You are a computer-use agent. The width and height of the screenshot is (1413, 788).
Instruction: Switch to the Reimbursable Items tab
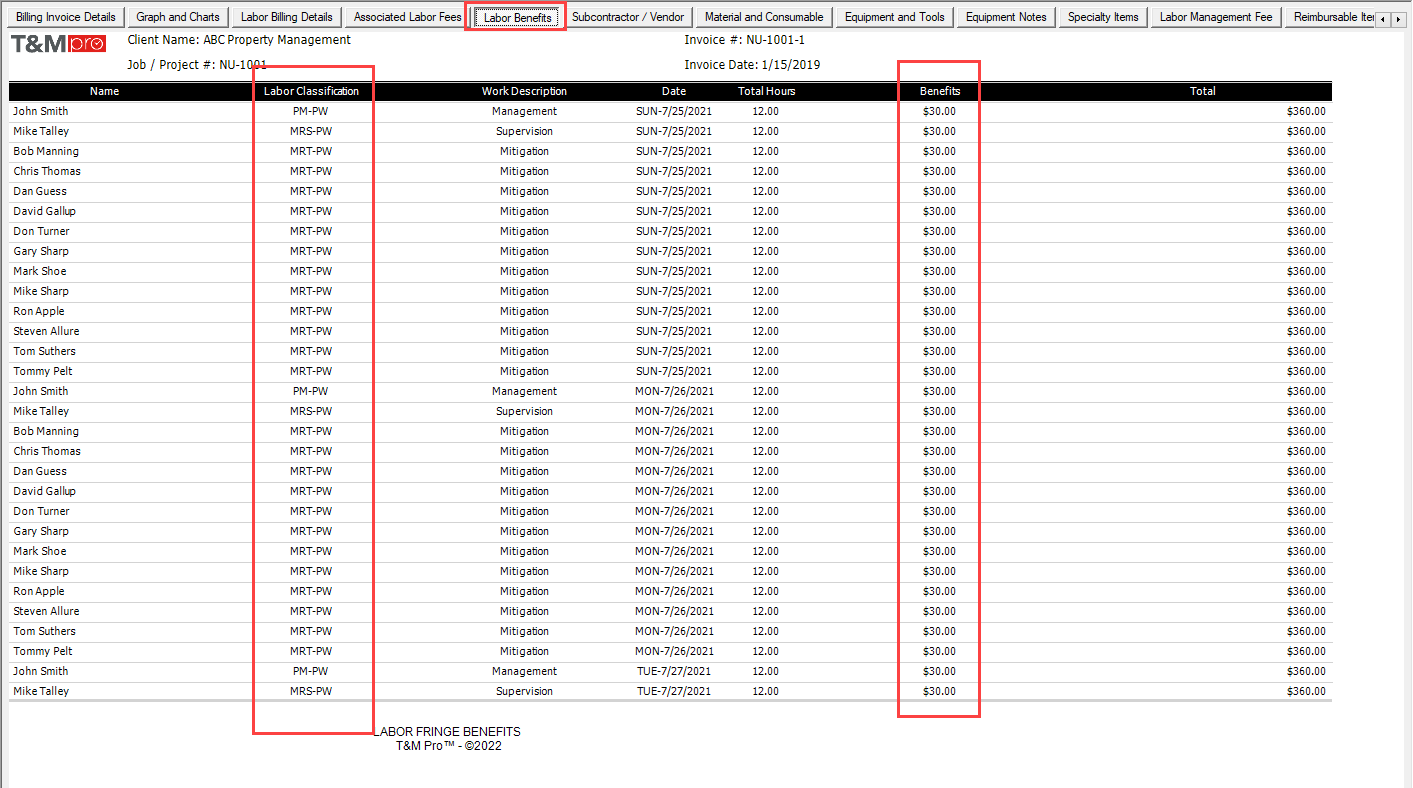[1331, 17]
